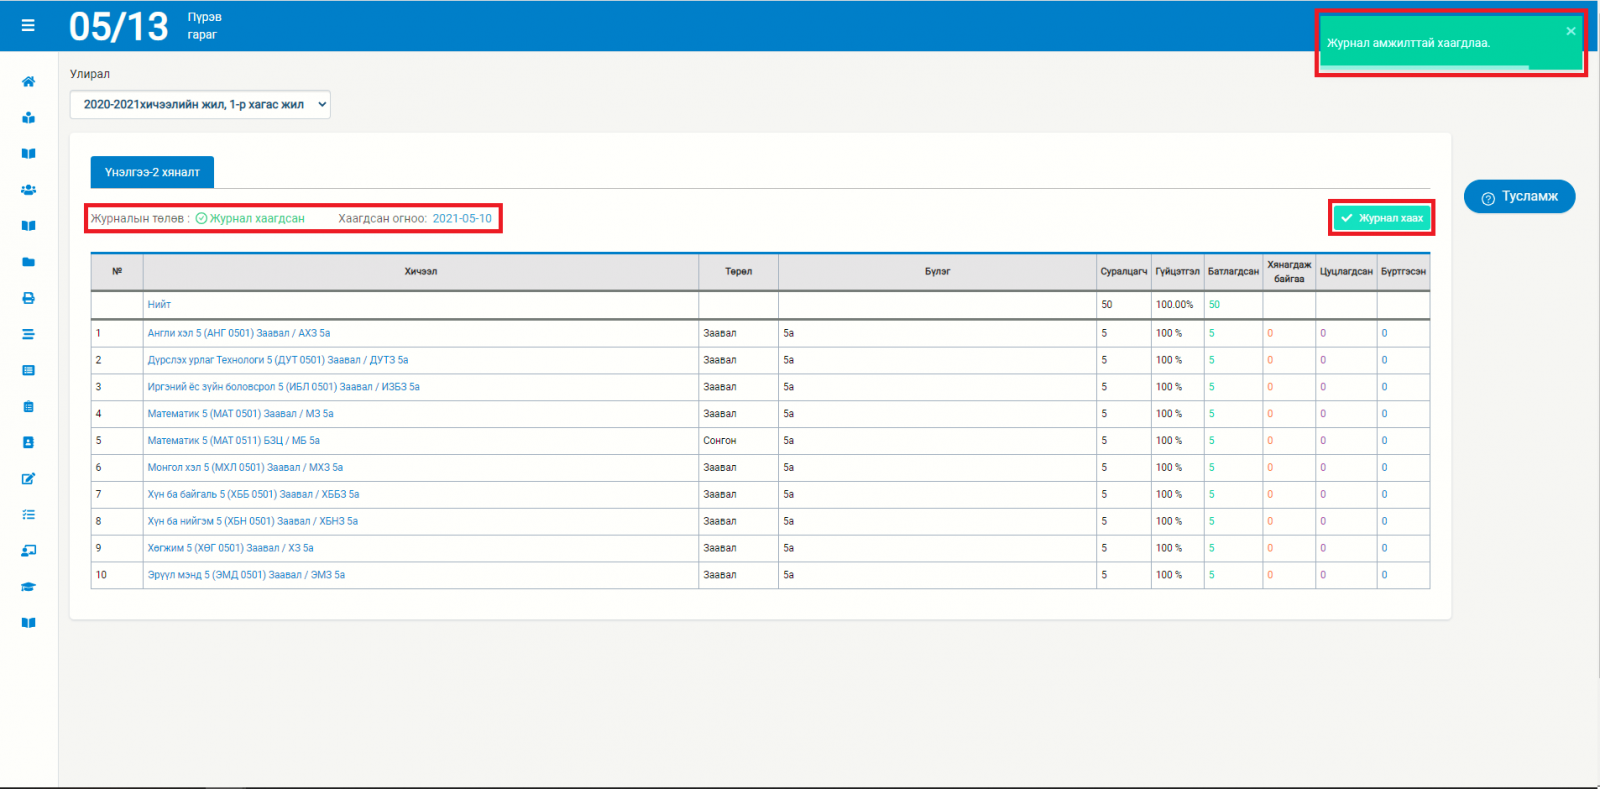Open the teacher chalkboard icon in sidebar
The image size is (1600, 789).
point(28,550)
